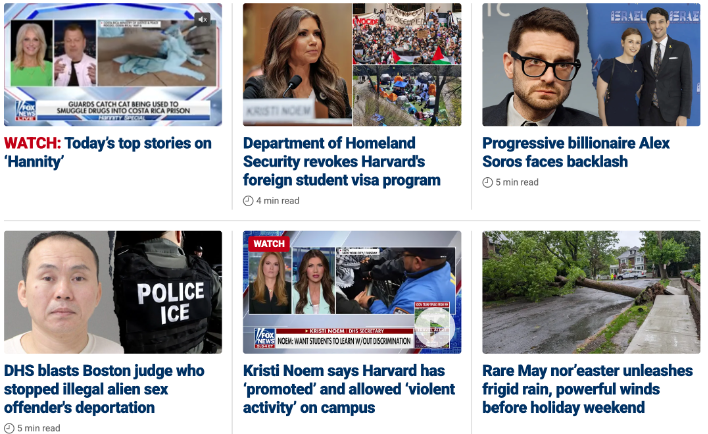The width and height of the screenshot is (708, 434).
Task: Click the clock icon under the DHS Boston judge story
Action: tap(9, 428)
